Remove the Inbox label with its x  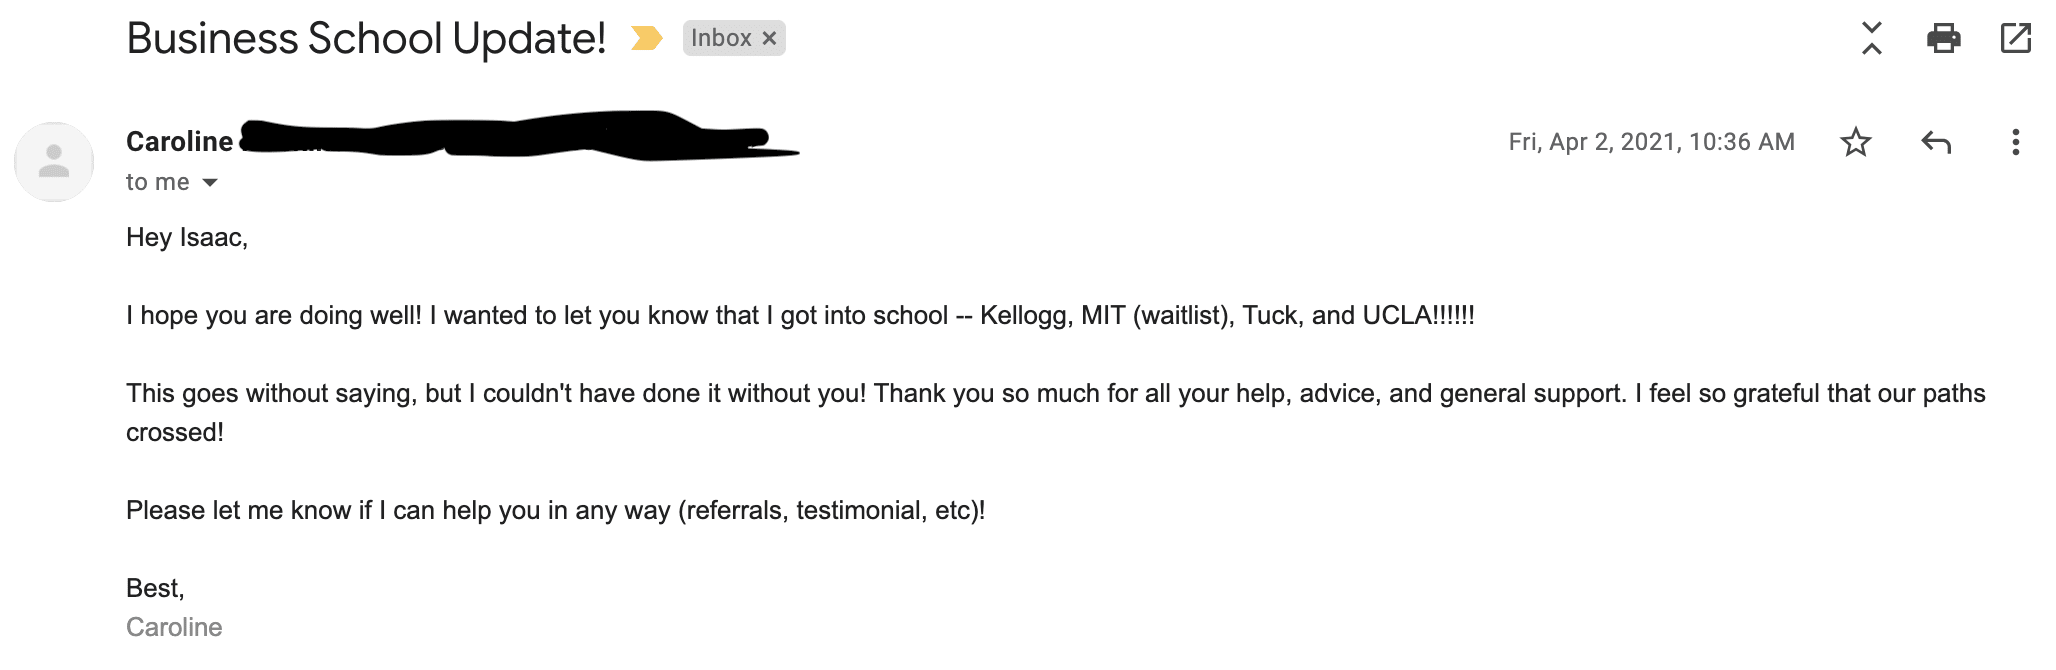769,39
